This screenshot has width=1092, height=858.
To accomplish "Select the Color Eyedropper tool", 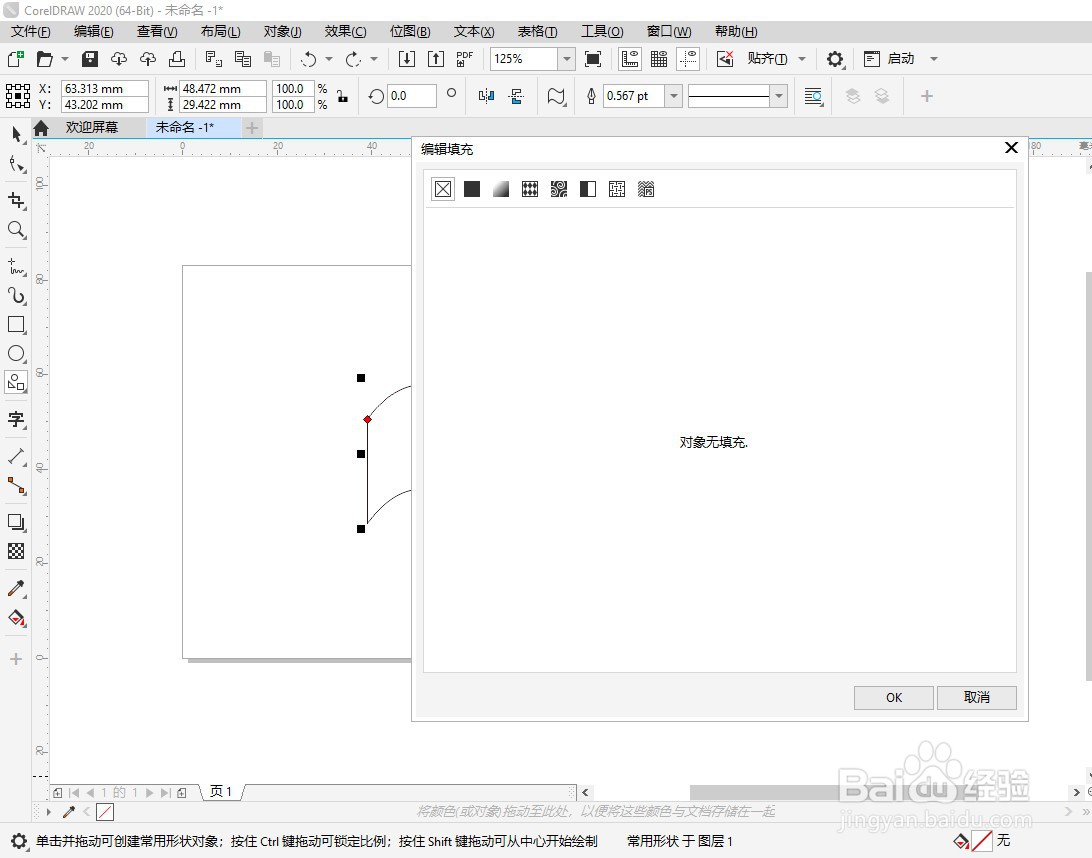I will click(x=16, y=588).
